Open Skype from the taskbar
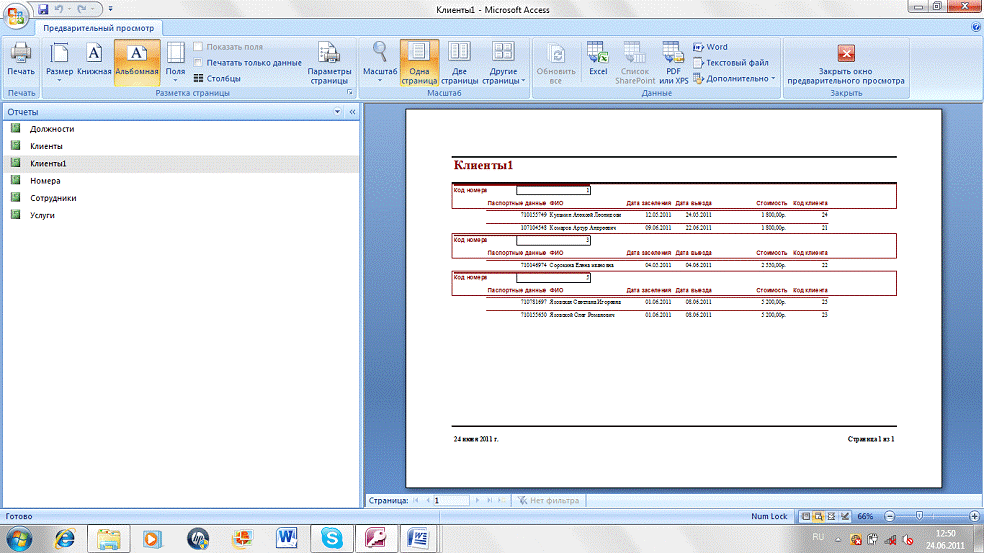 (x=331, y=539)
